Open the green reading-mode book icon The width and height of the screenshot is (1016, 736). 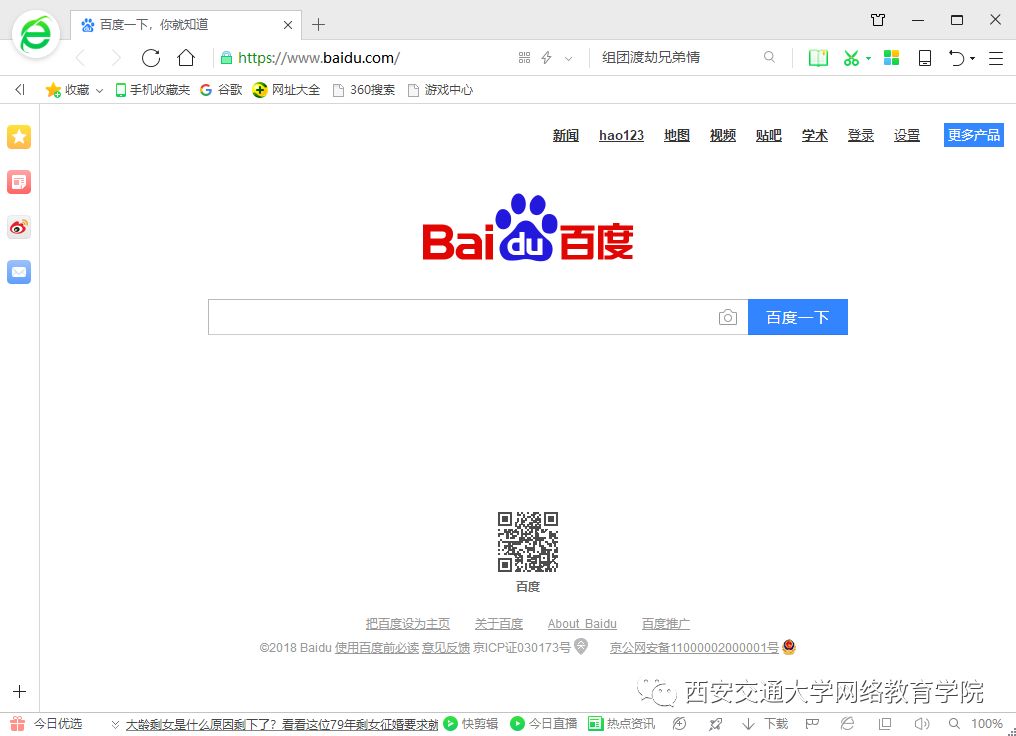tap(818, 58)
